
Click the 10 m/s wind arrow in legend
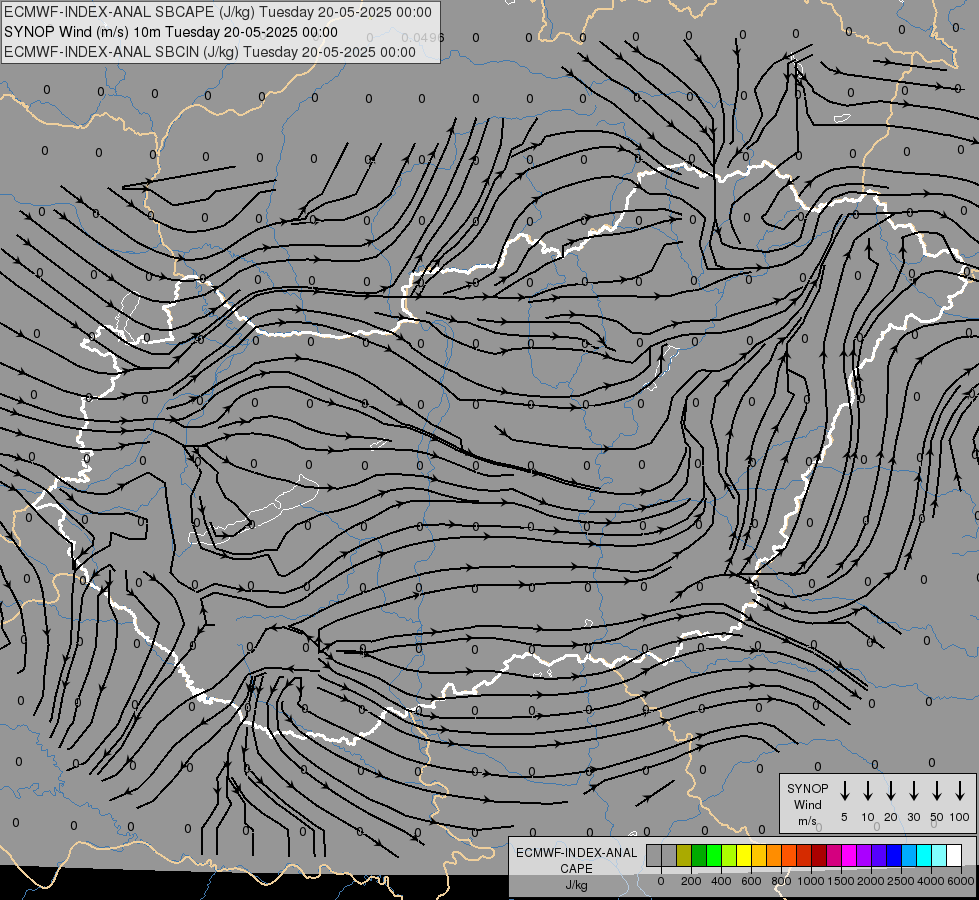[867, 790]
